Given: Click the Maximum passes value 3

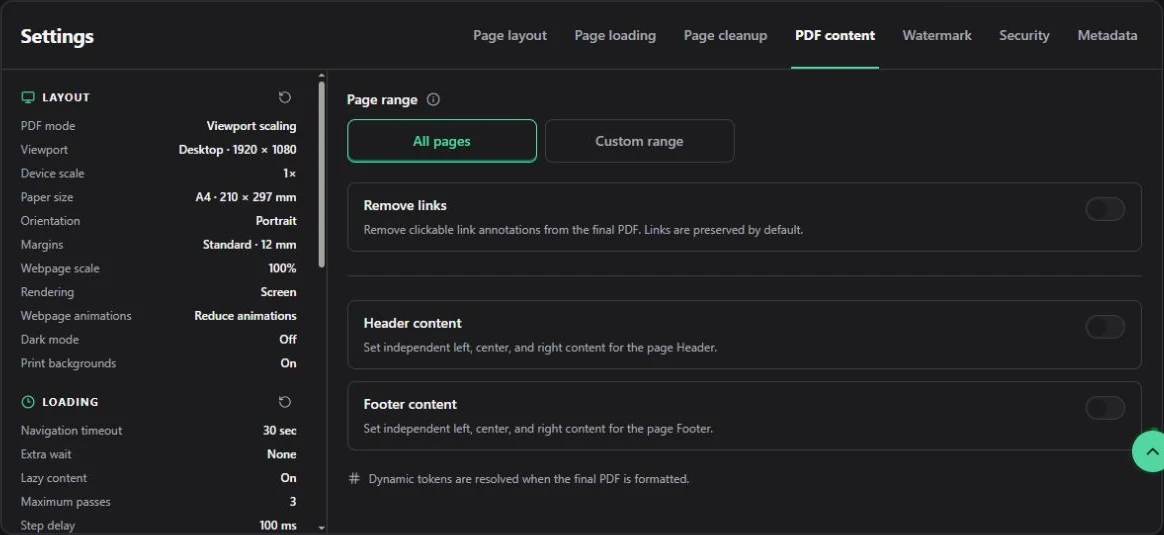Looking at the screenshot, I should pyautogui.click(x=293, y=502).
